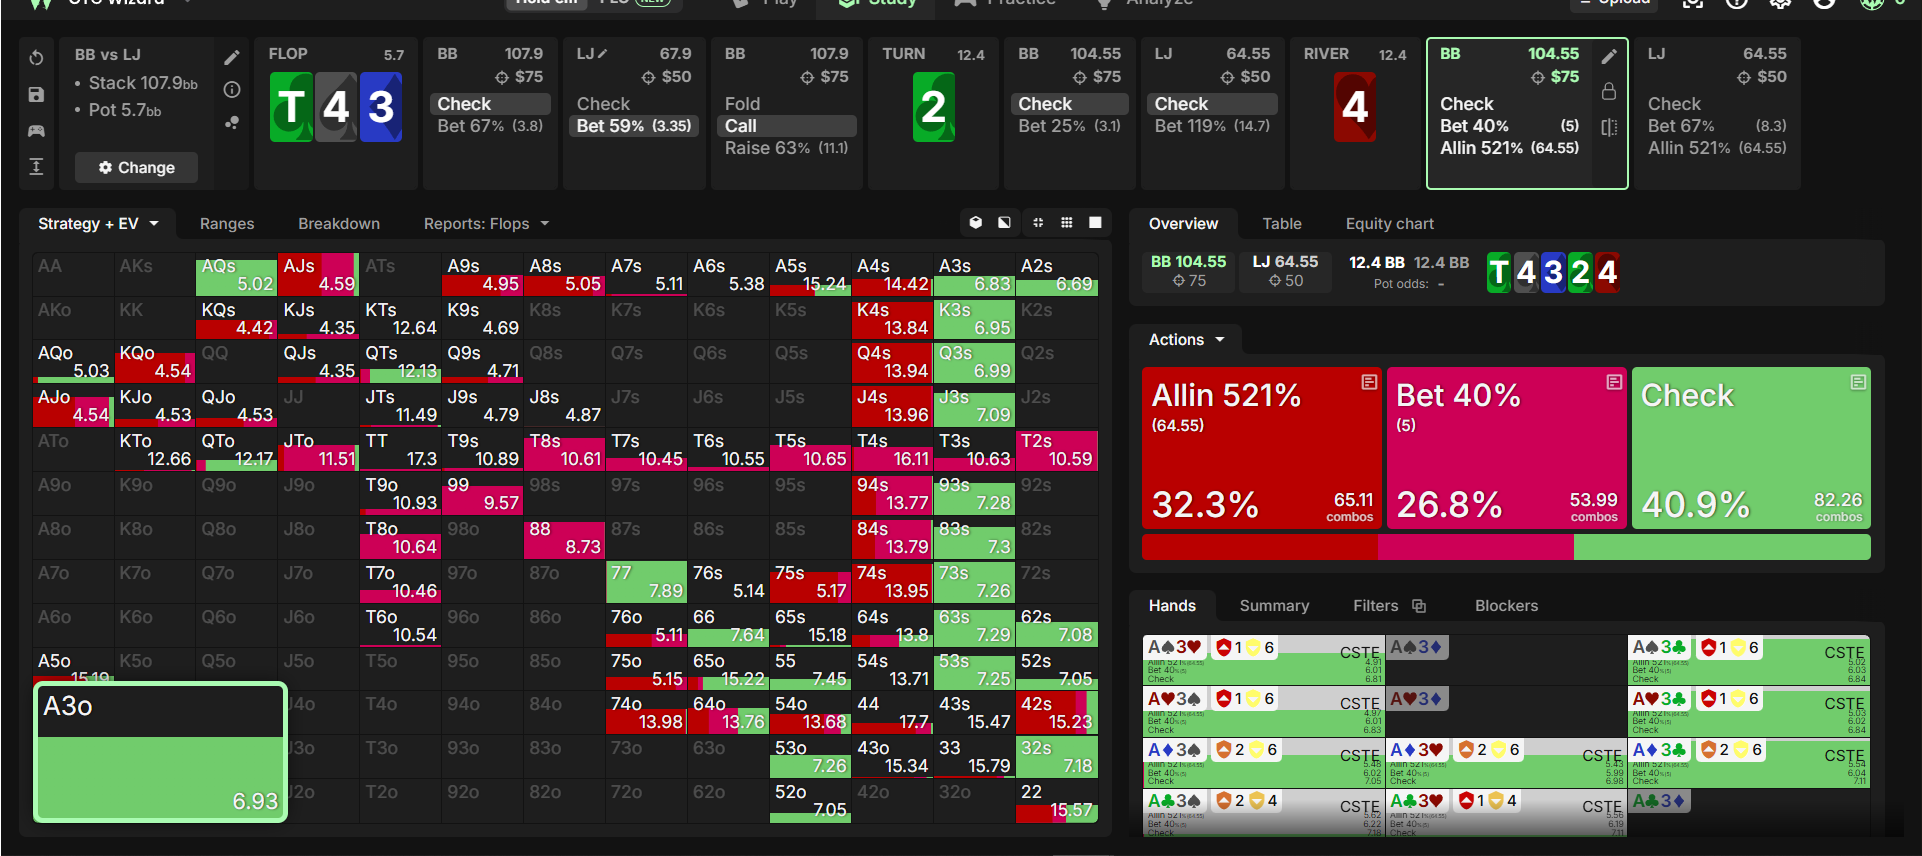Click the green segment of the action frequency bar
Viewport: 1922px width, 856px height.
1722,547
